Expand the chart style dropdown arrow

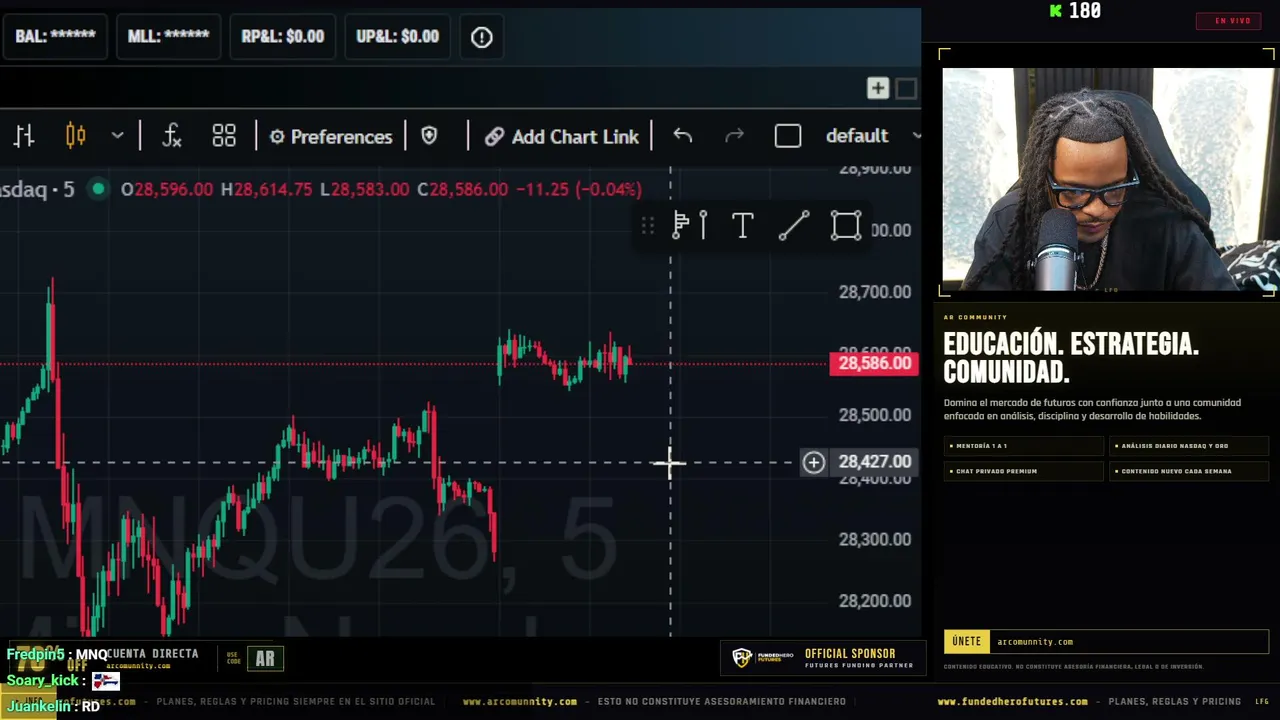117,136
